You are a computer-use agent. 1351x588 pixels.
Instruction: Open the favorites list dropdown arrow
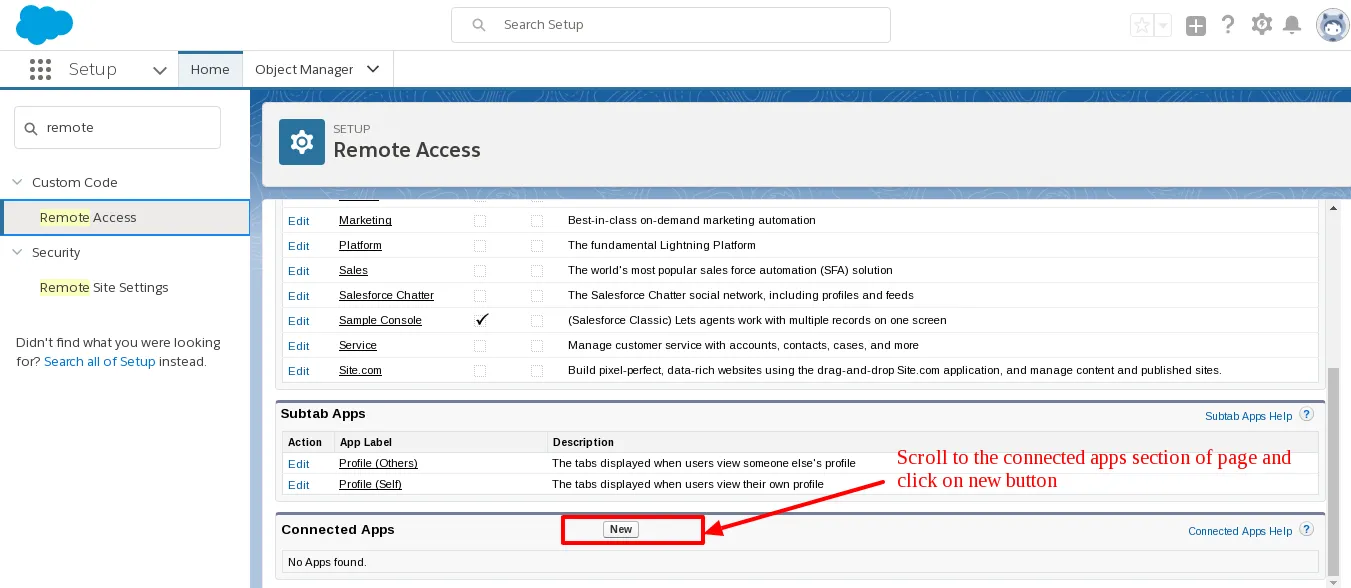tap(1162, 27)
